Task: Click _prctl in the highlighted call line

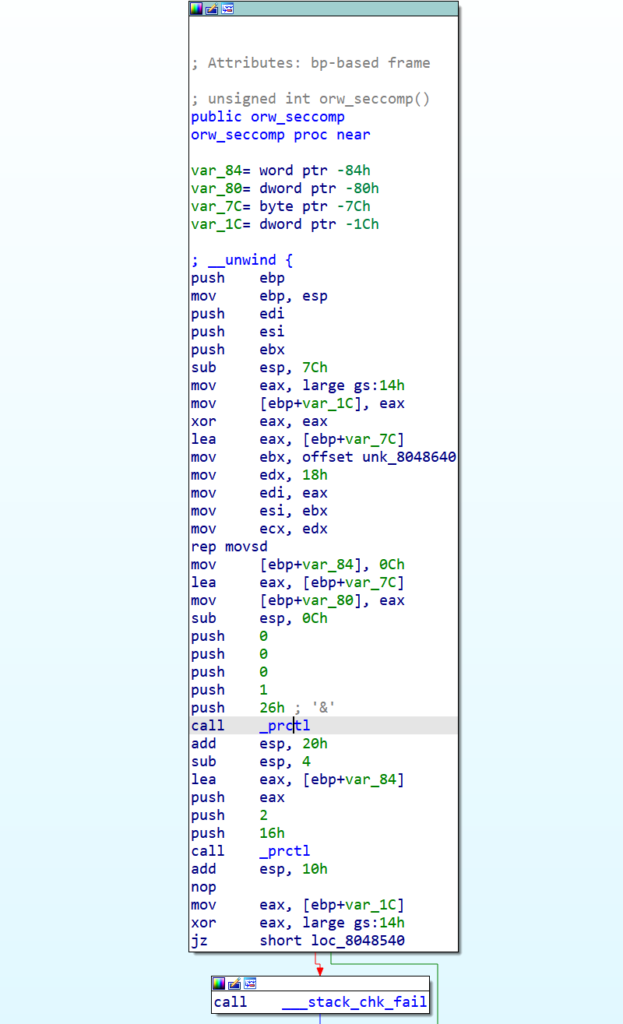Action: (285, 726)
